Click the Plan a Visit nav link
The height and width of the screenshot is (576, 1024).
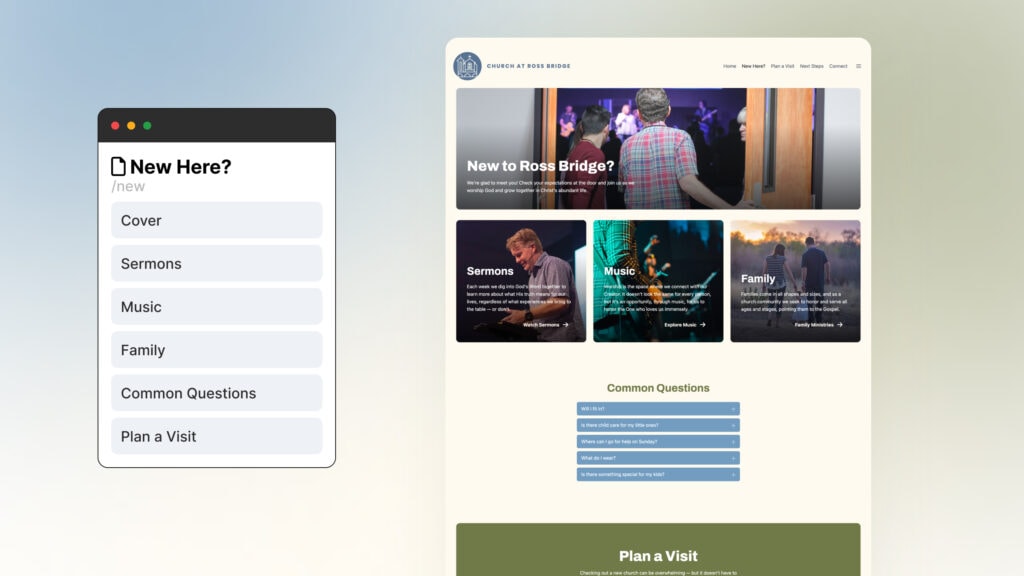(x=782, y=66)
